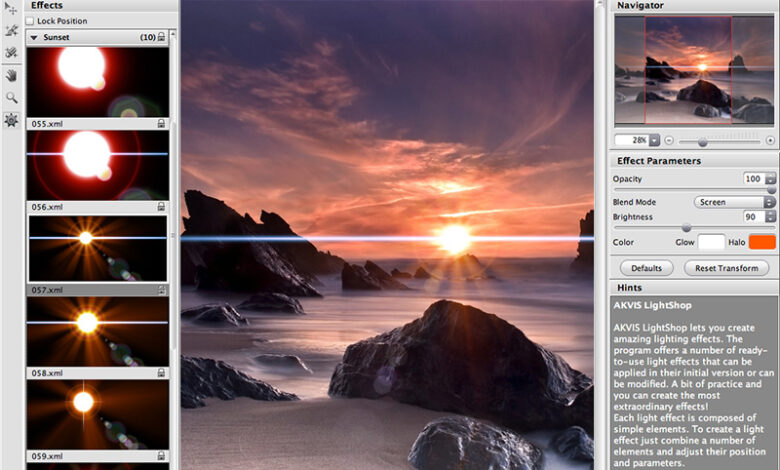Click the 057.xml file name label
780x470 pixels.
click(47, 289)
